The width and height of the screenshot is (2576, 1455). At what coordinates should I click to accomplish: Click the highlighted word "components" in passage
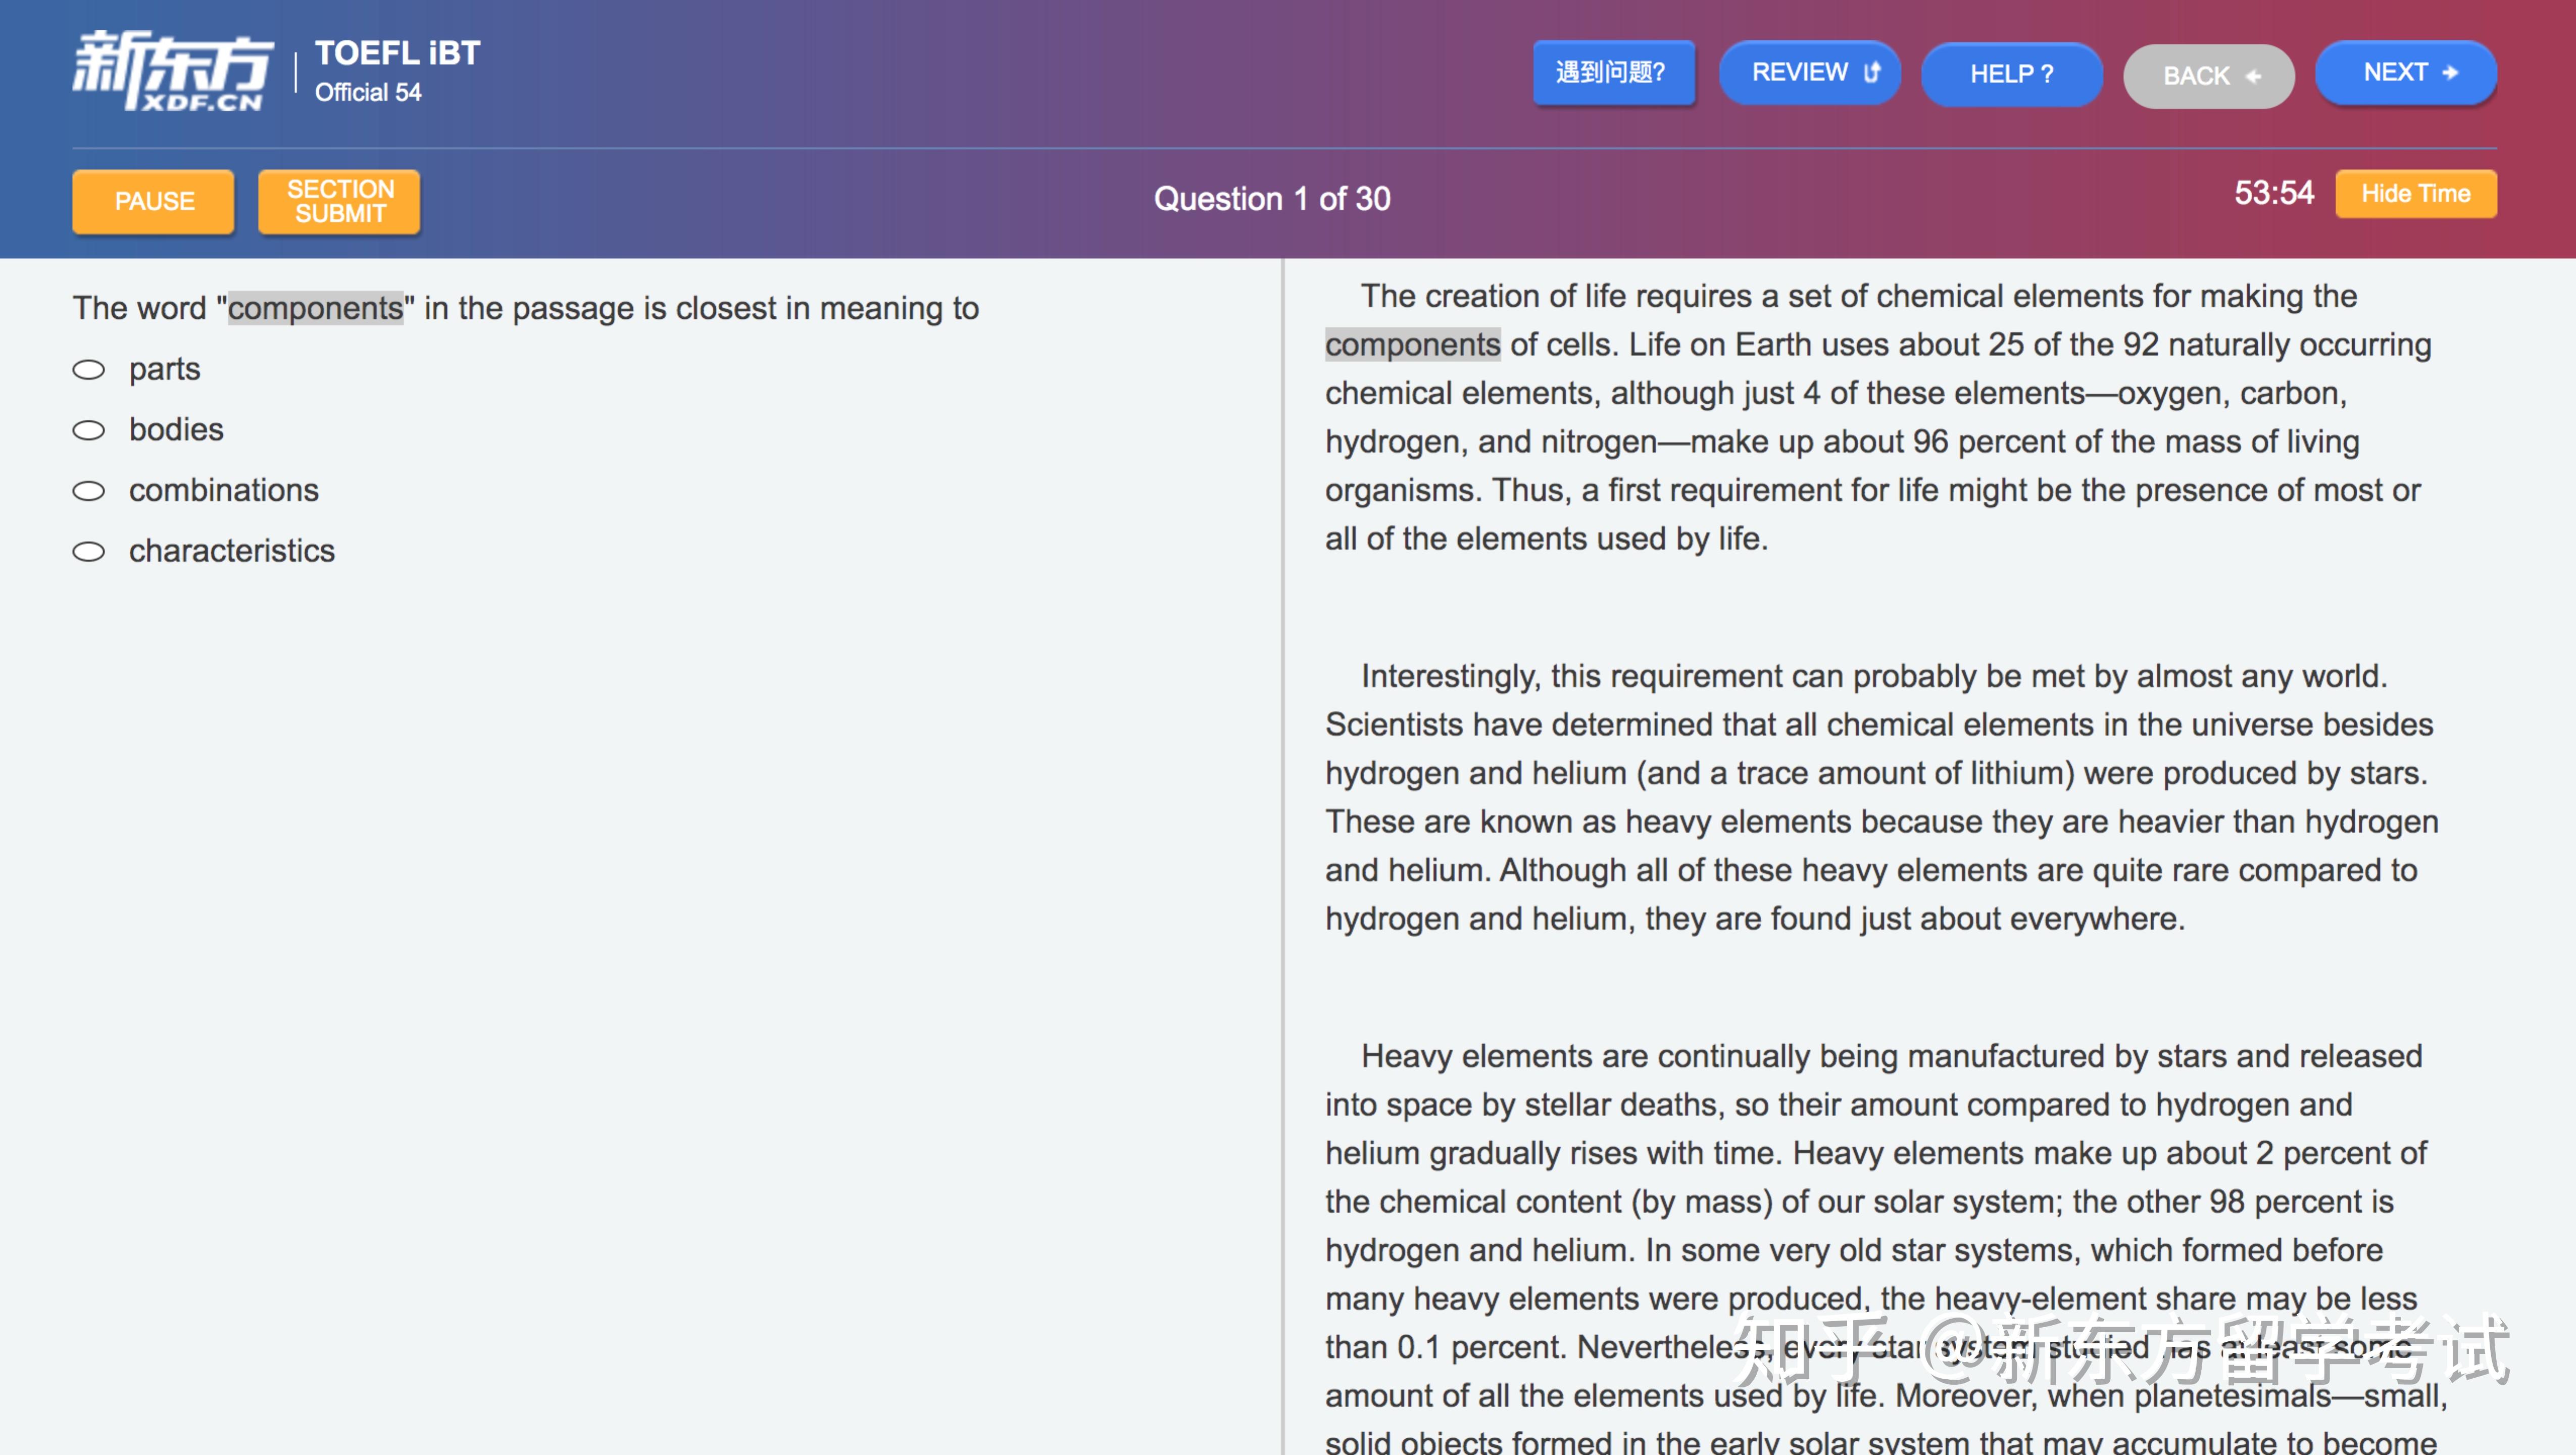pyautogui.click(x=1412, y=345)
